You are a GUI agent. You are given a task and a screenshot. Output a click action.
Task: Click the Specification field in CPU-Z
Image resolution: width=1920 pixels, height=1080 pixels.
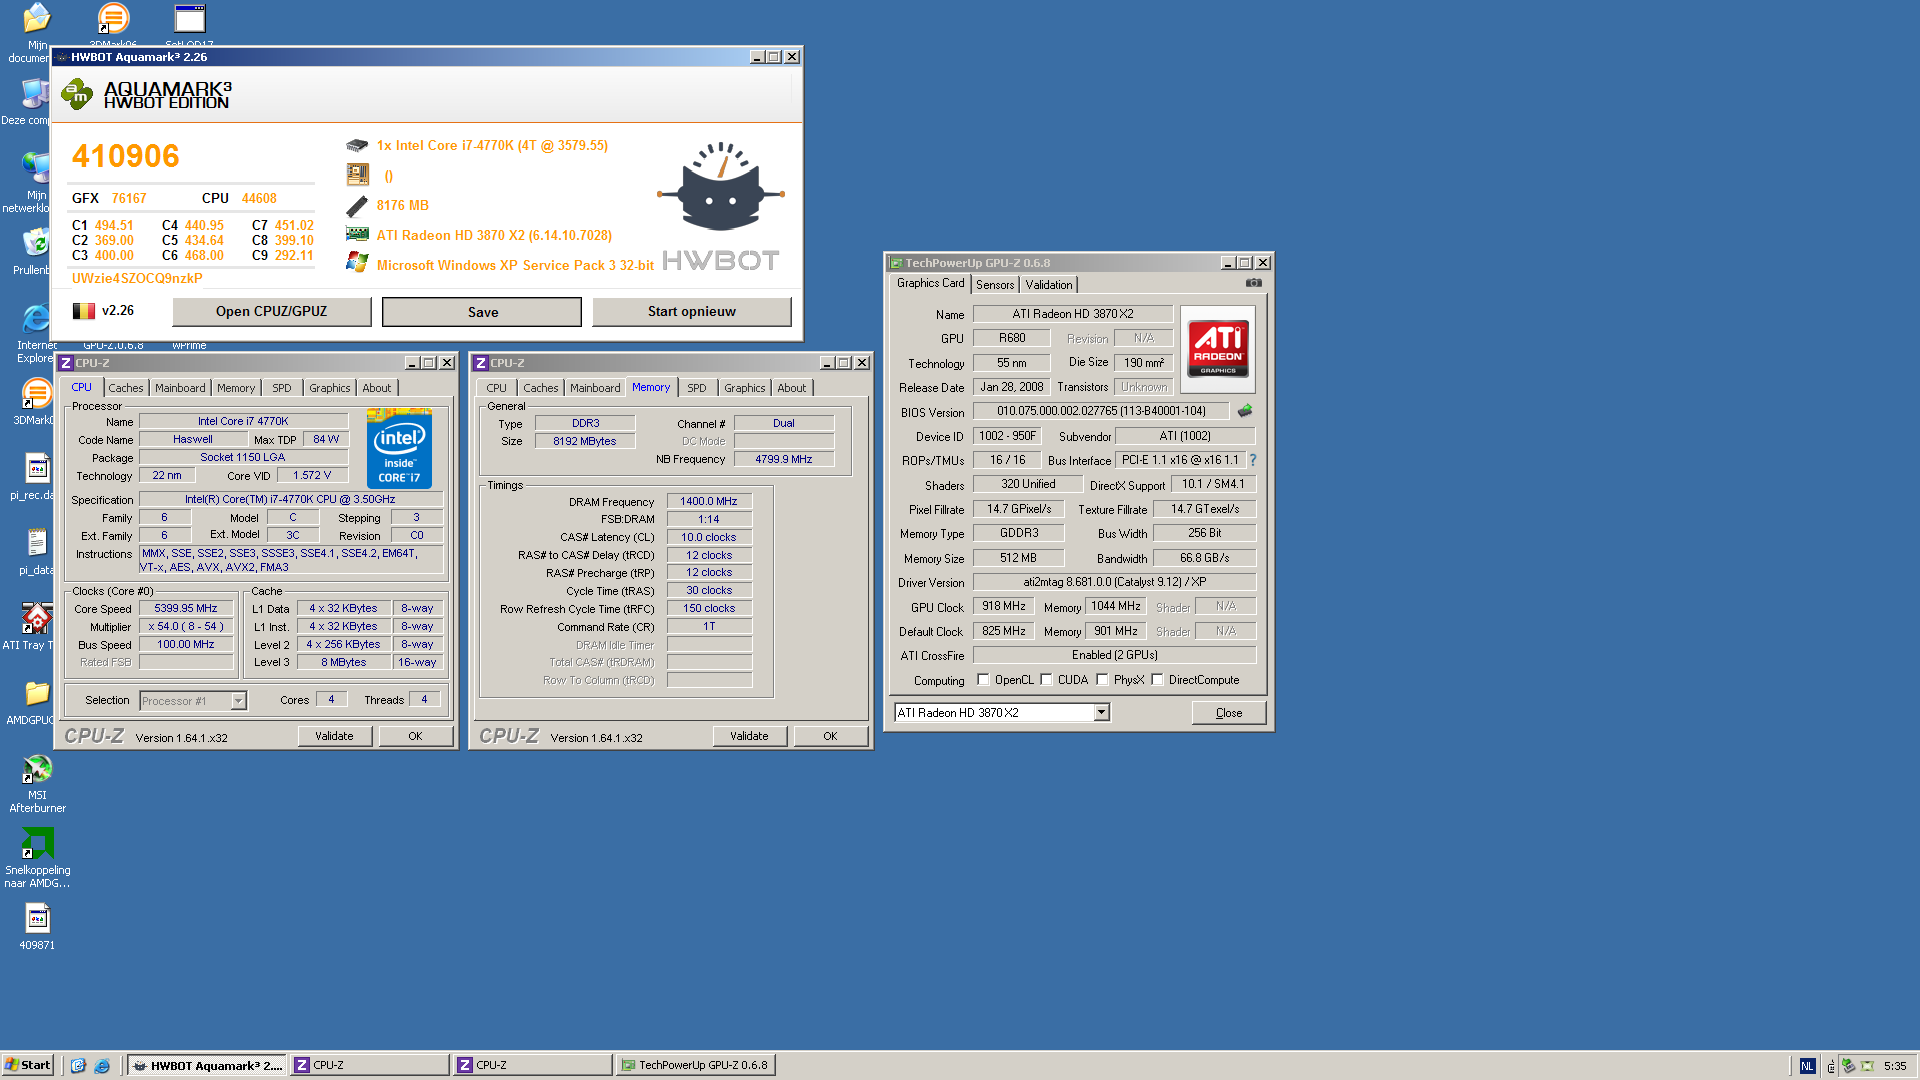click(x=290, y=500)
